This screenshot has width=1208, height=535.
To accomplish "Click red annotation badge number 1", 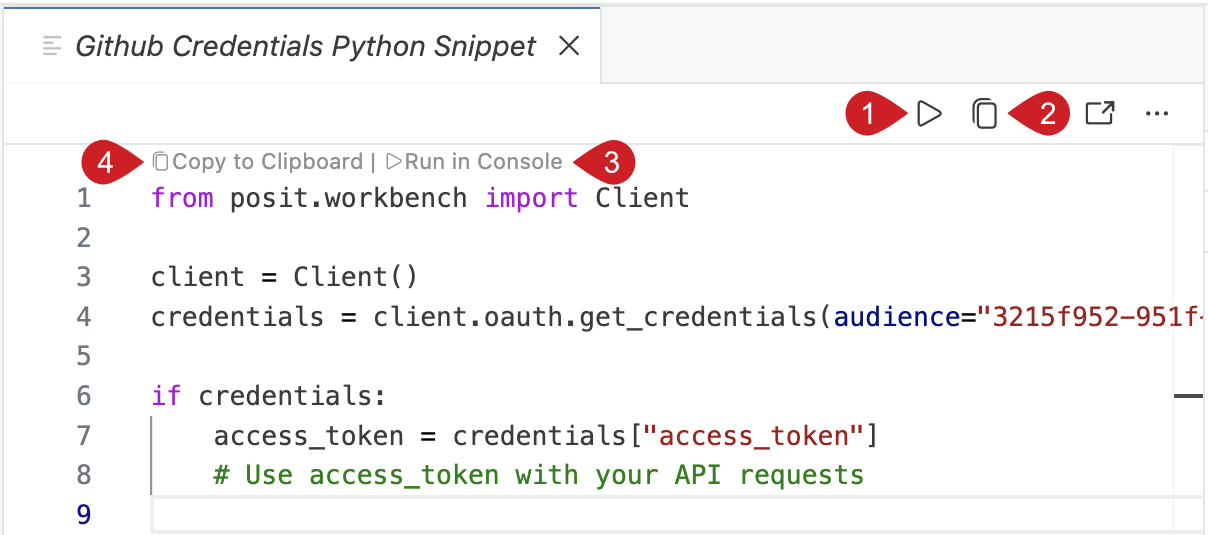I will click(870, 114).
